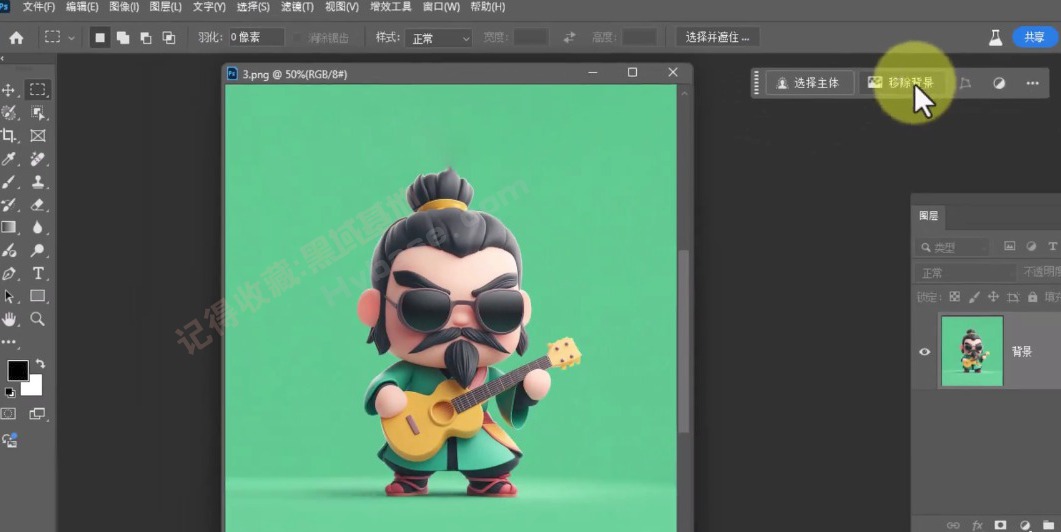The width and height of the screenshot is (1061, 532).
Task: Click the 选择主体 button
Action: pyautogui.click(x=808, y=83)
